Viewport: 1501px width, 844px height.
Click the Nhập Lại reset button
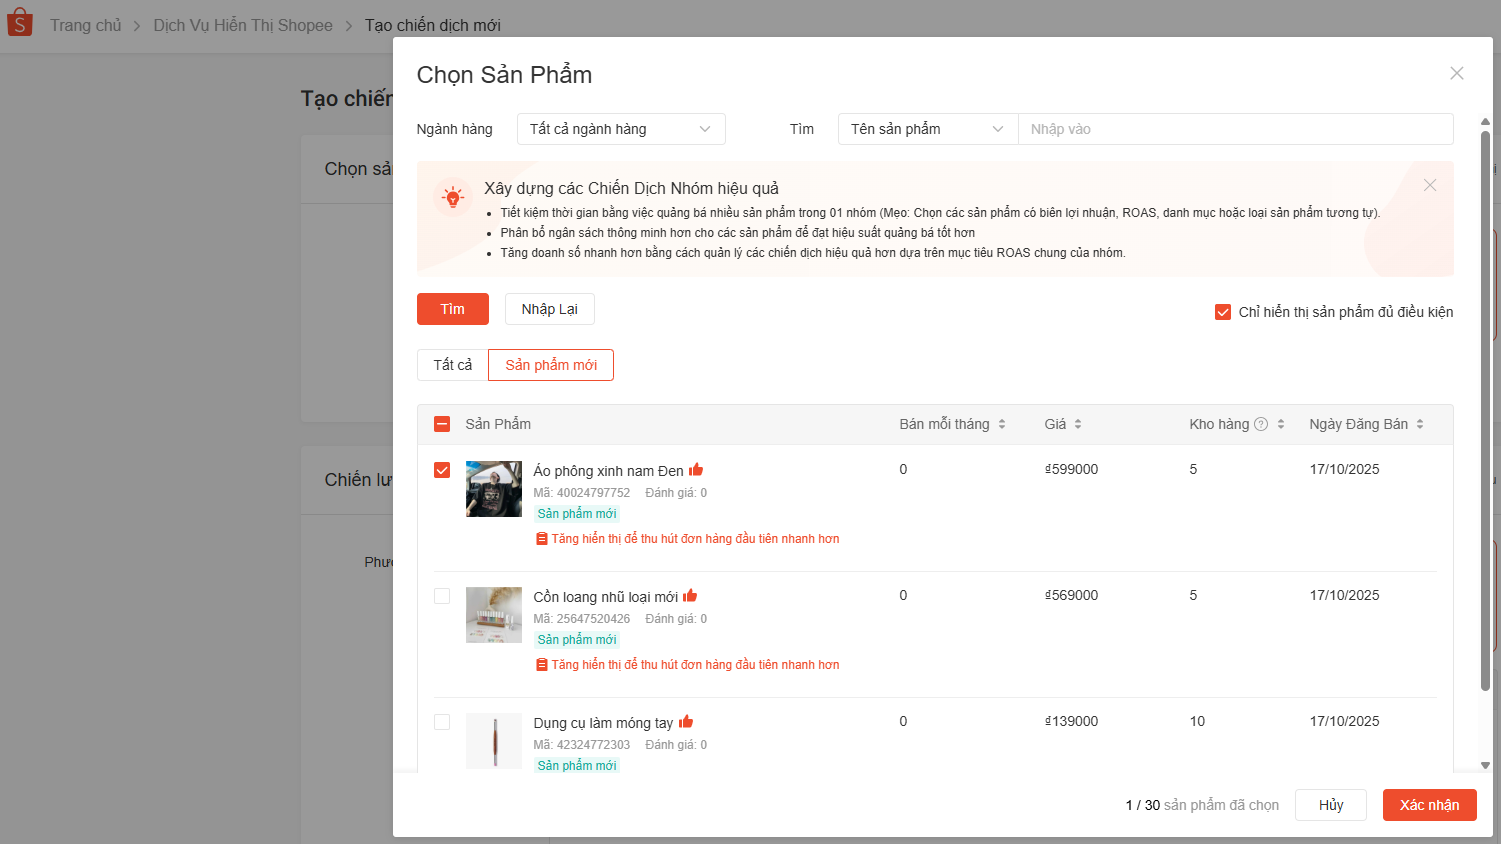(549, 309)
